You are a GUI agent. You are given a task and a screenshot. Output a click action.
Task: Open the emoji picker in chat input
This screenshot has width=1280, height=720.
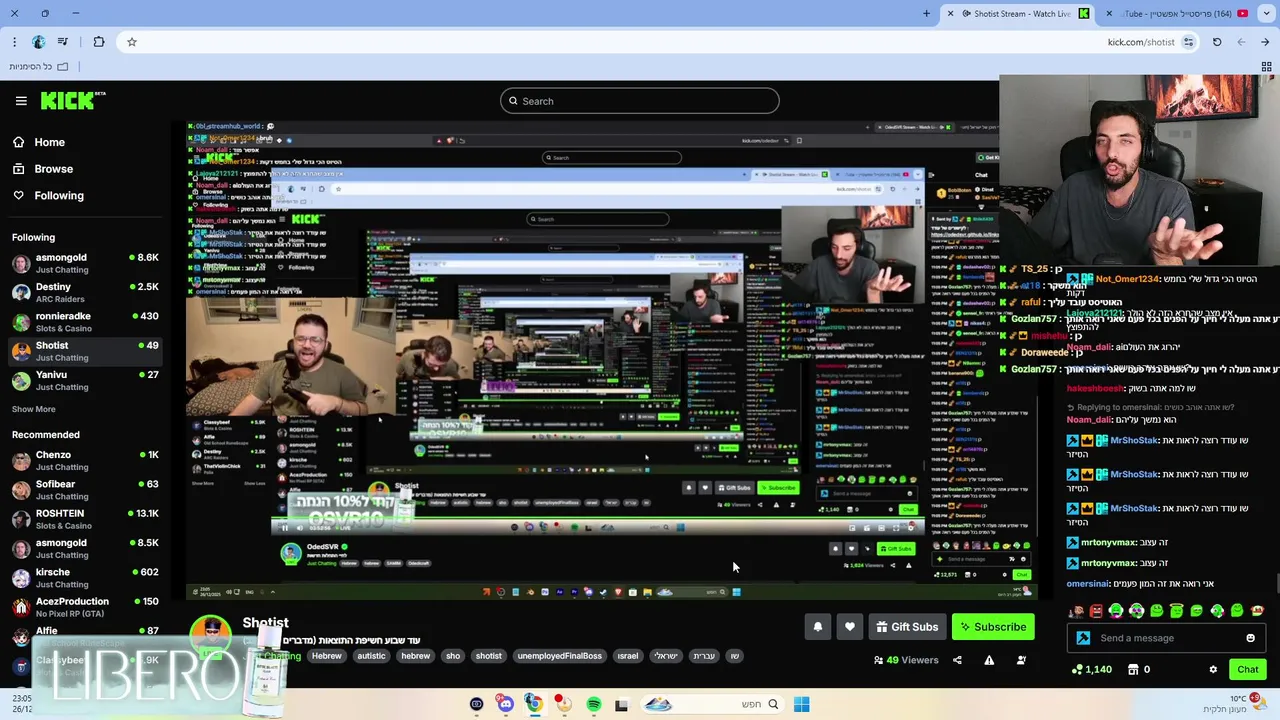click(x=1251, y=638)
